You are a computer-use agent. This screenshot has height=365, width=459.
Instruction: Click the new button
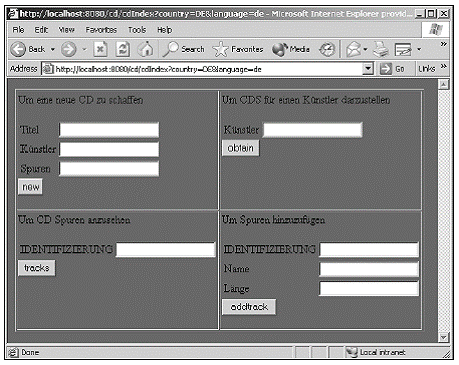coord(30,187)
